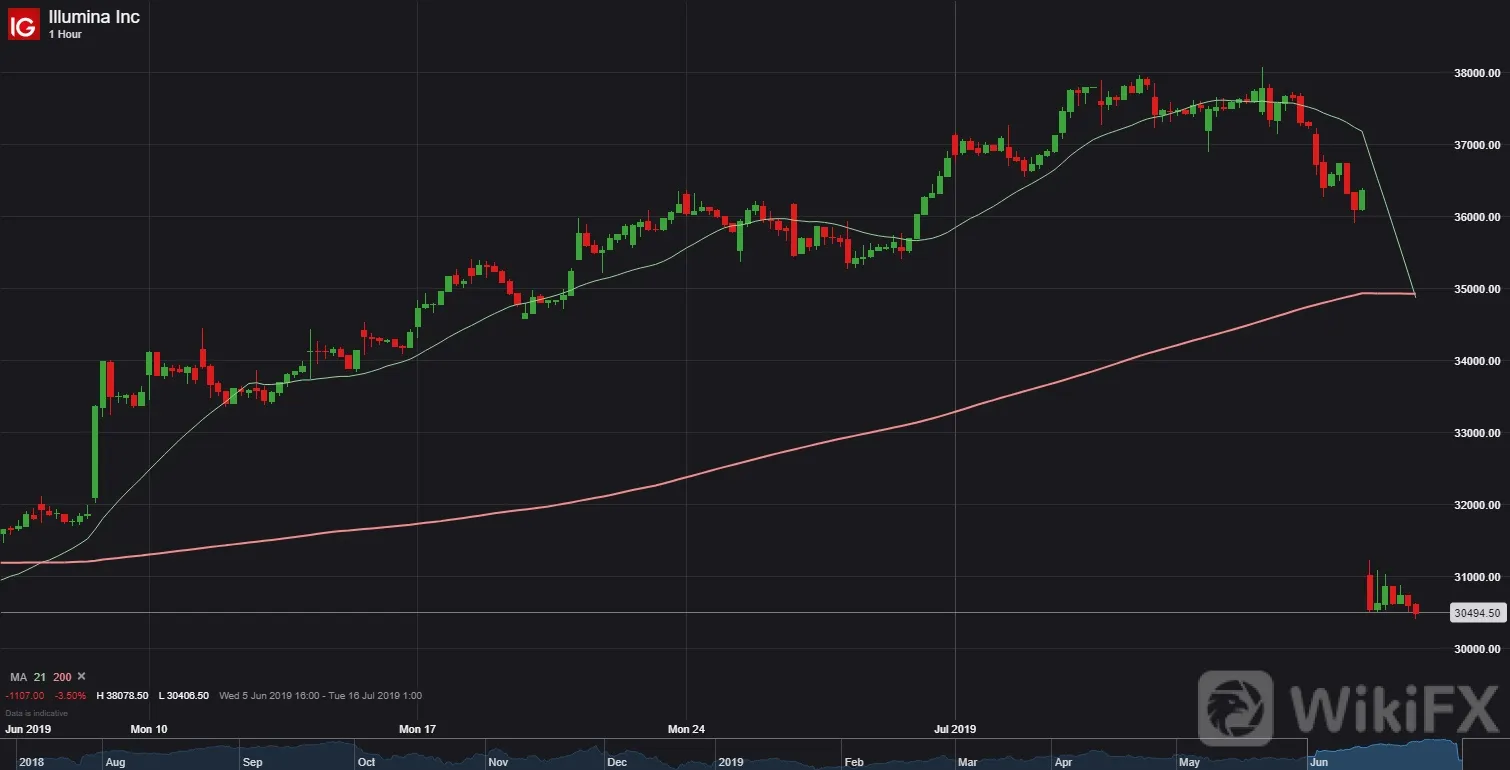Open the 1 Hour timeframe label

[x=66, y=35]
